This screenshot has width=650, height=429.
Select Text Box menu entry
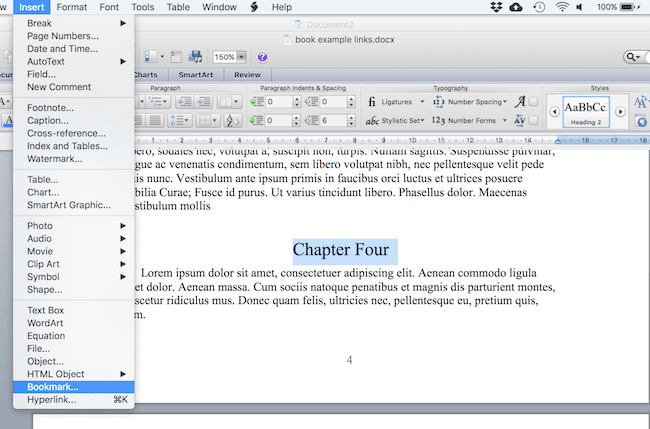(73, 310)
